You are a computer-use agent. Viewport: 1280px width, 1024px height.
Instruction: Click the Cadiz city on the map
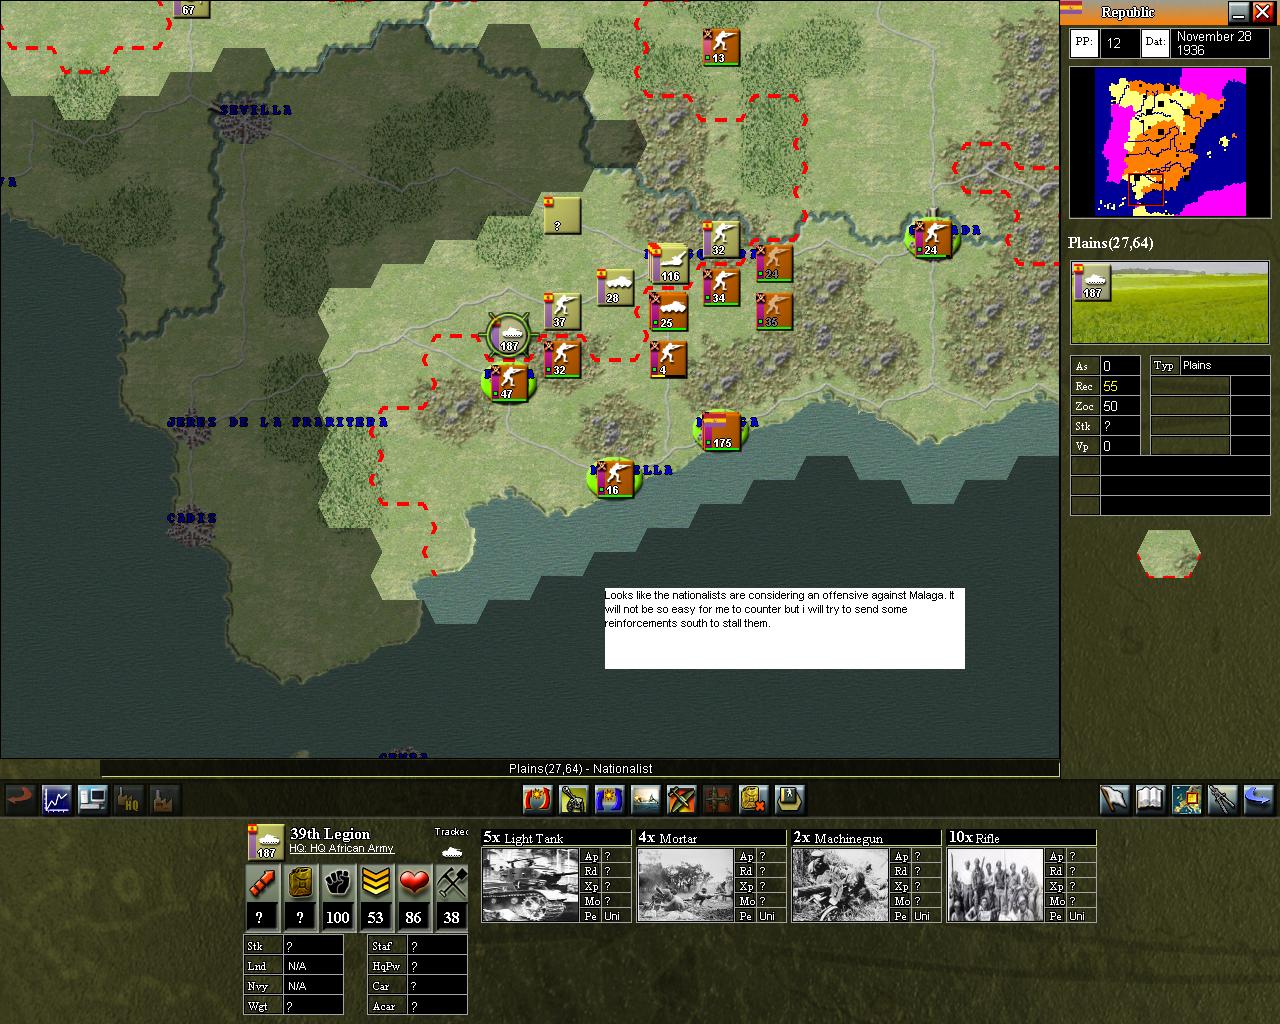(x=192, y=524)
